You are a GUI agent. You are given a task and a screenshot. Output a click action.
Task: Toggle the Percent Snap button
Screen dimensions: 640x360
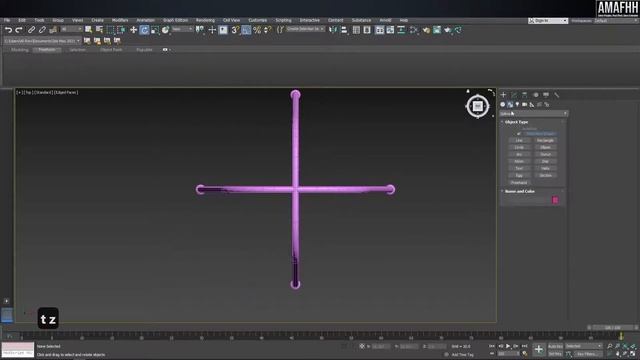click(257, 30)
